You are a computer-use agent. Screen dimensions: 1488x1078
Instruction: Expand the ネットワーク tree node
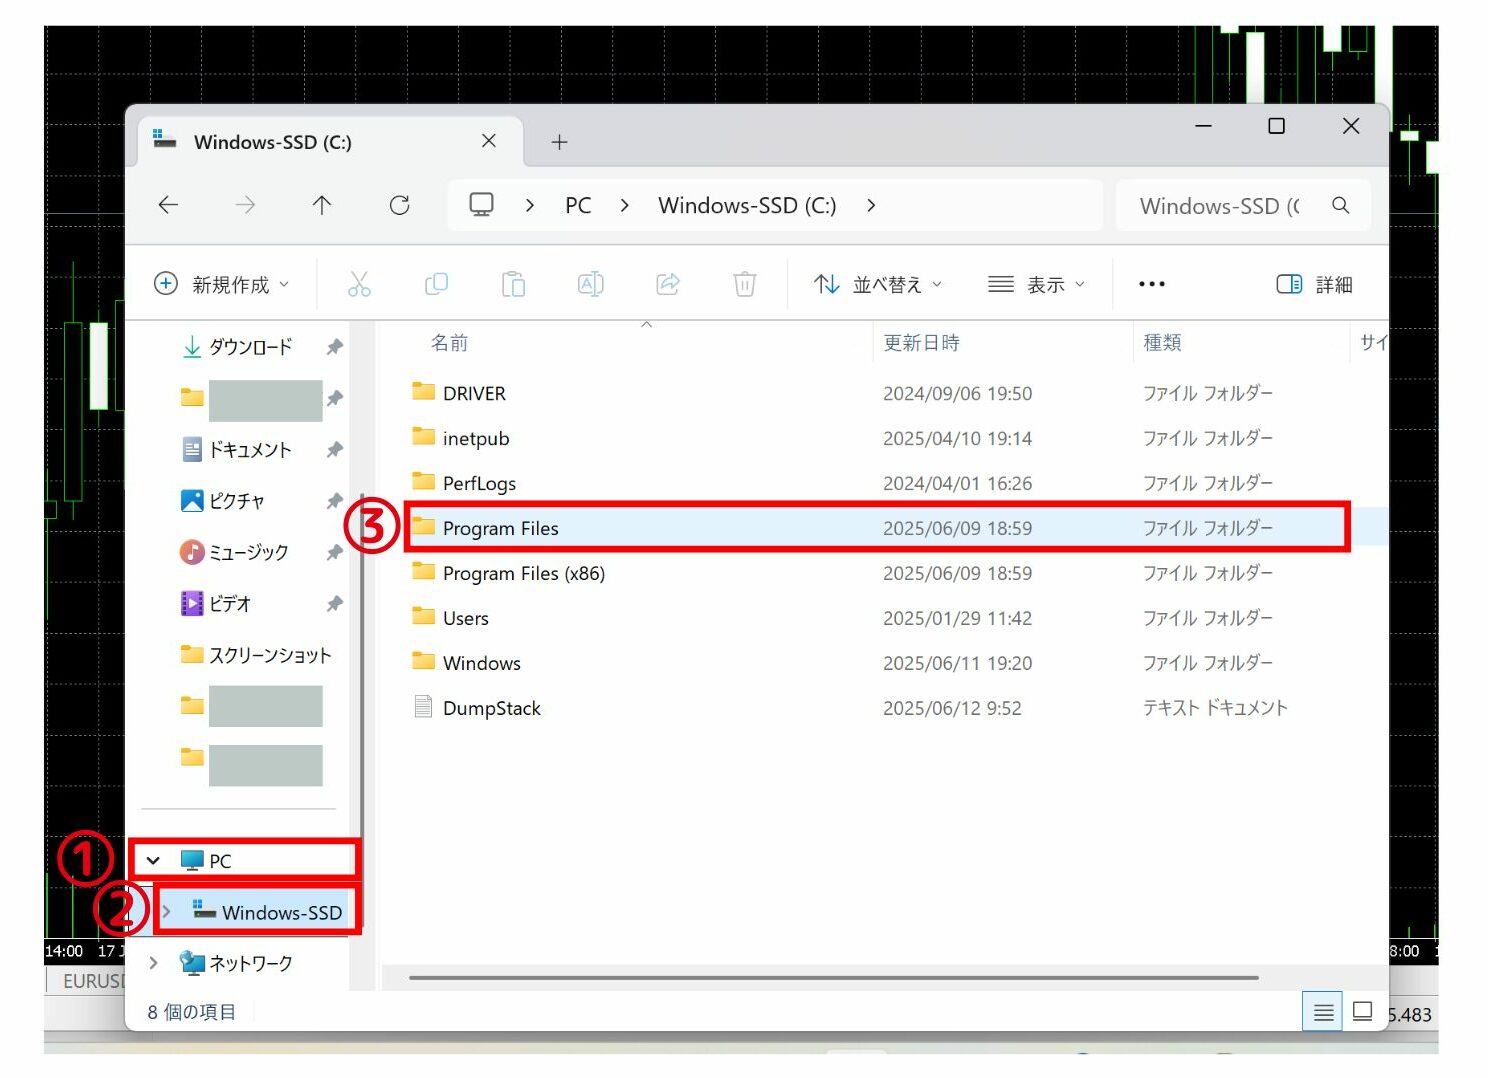click(x=153, y=963)
